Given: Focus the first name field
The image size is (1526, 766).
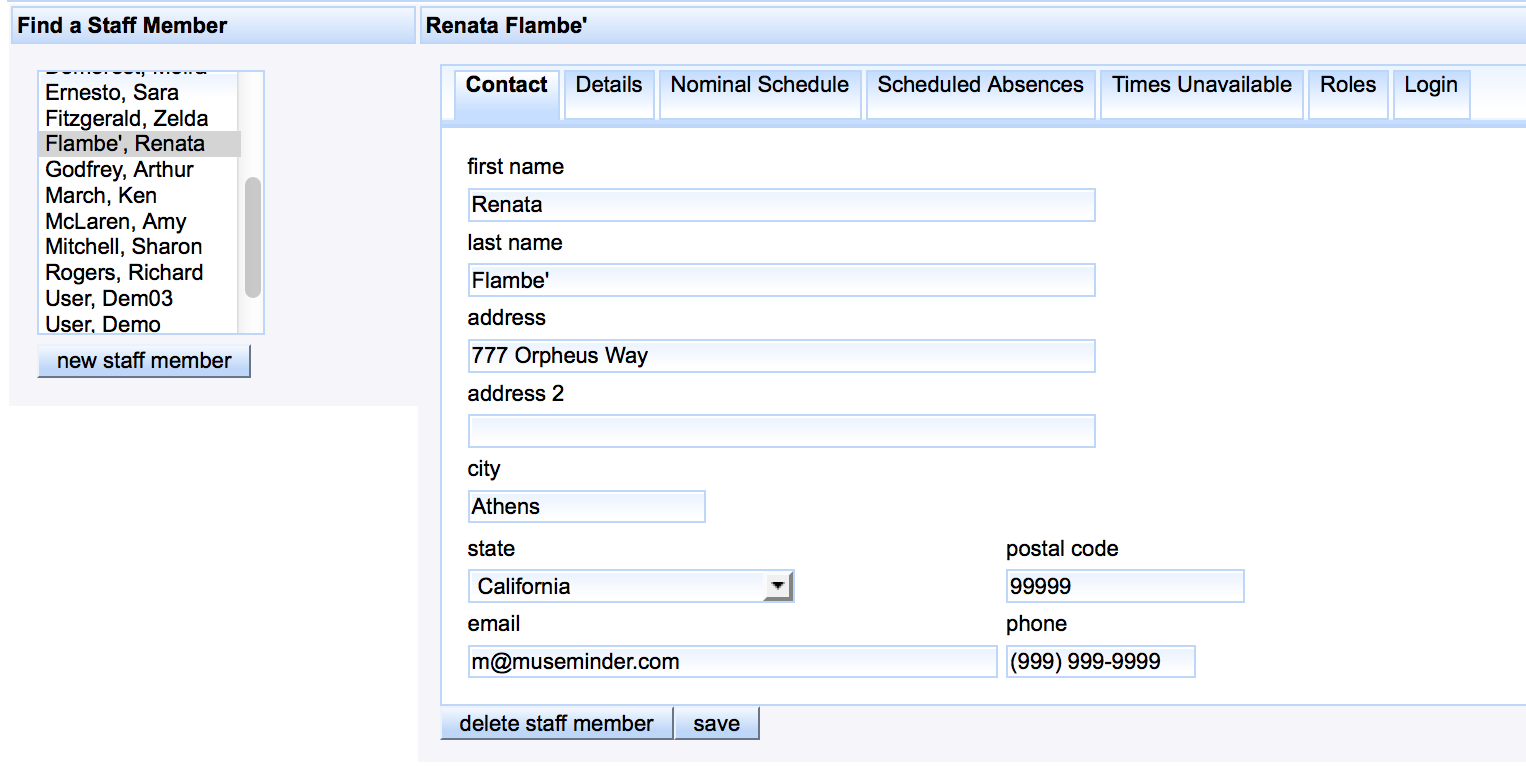Looking at the screenshot, I should coord(781,205).
